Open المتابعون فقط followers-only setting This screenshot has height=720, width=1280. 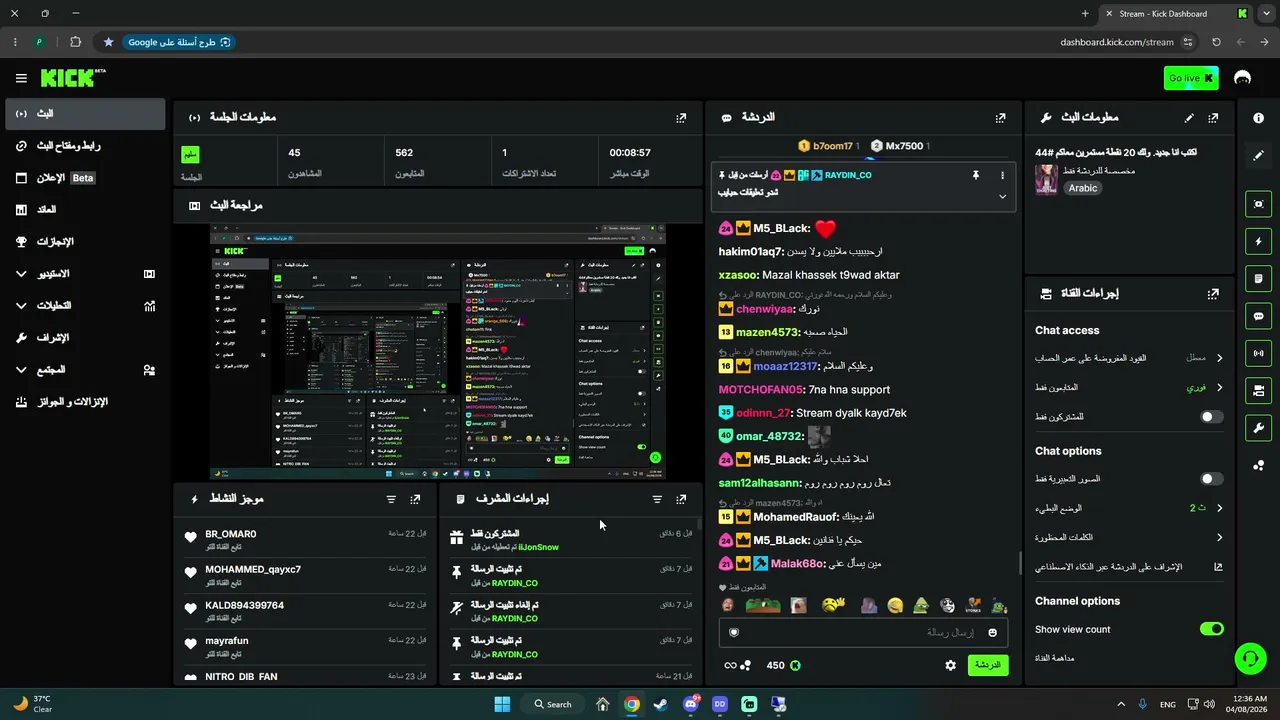point(1129,387)
